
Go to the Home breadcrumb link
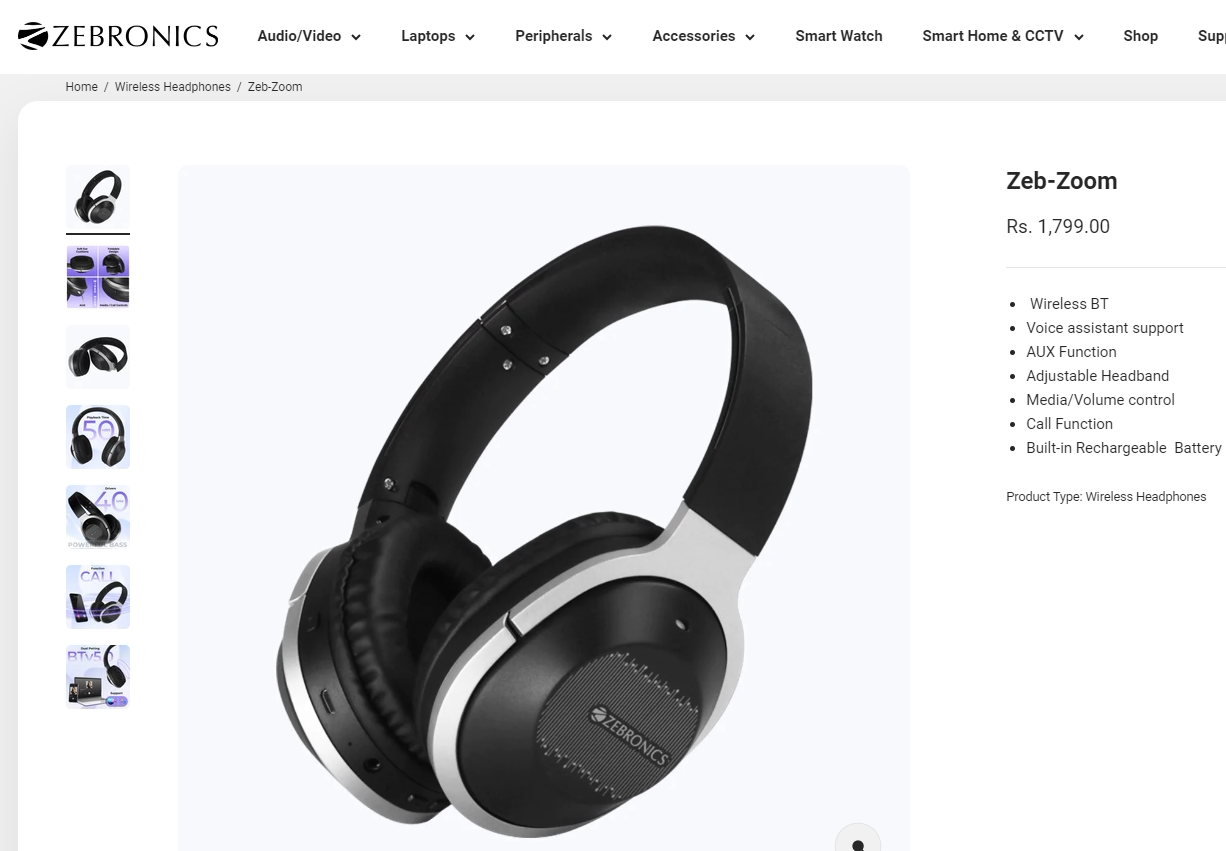point(82,87)
